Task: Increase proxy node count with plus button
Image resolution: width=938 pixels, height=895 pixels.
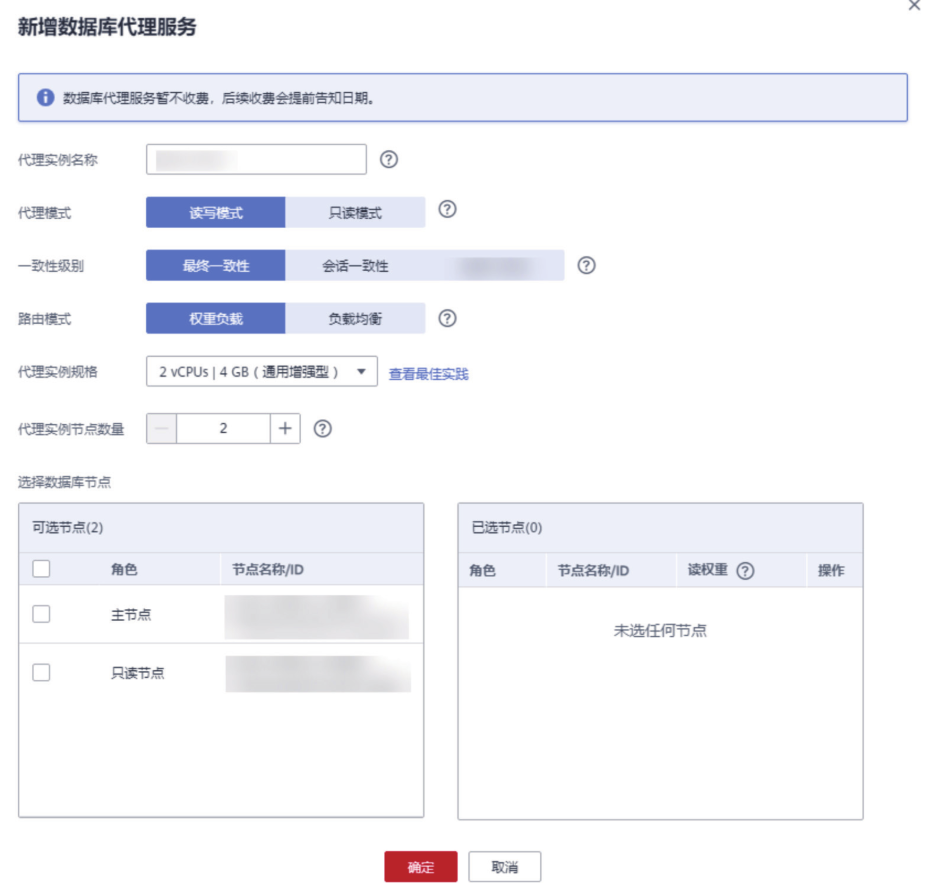Action: (285, 428)
